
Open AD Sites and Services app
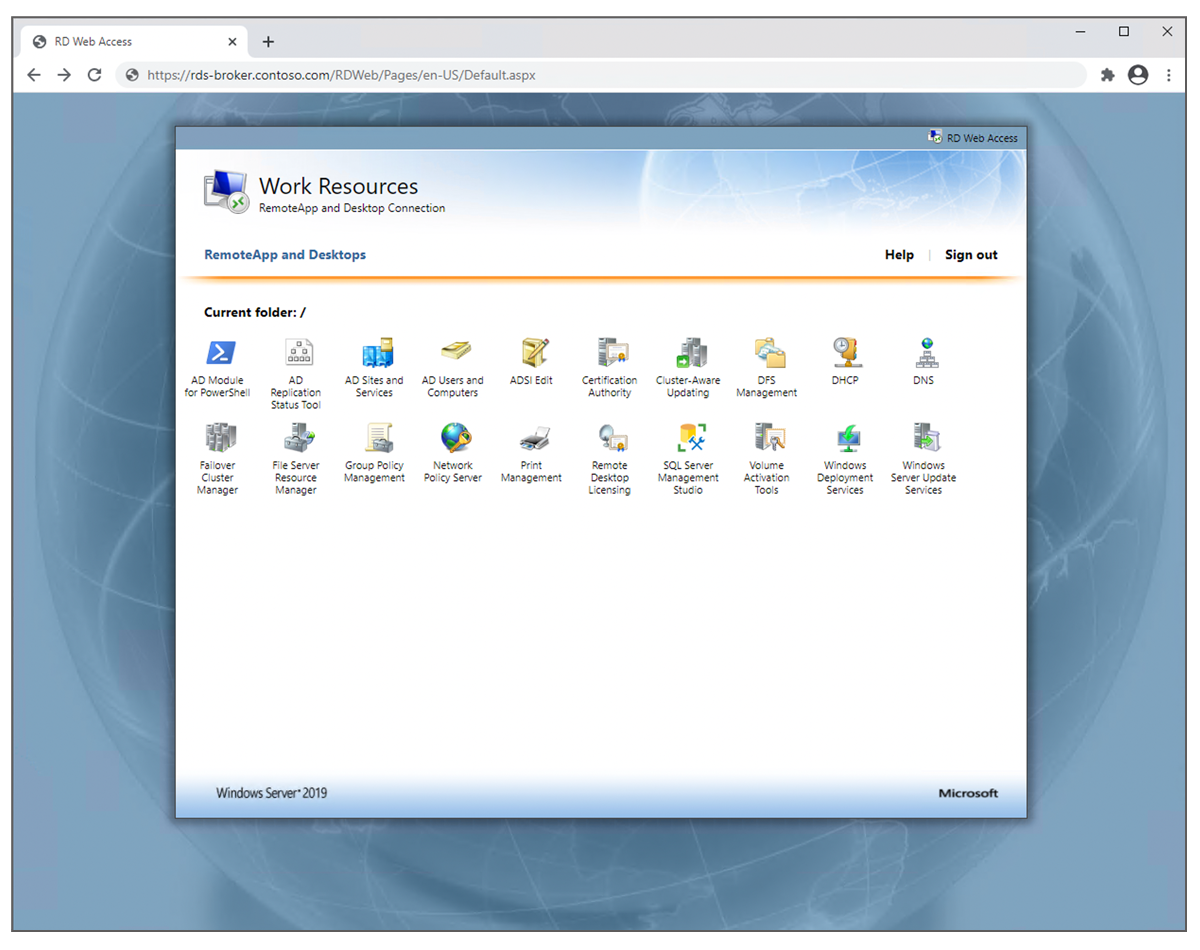(375, 353)
